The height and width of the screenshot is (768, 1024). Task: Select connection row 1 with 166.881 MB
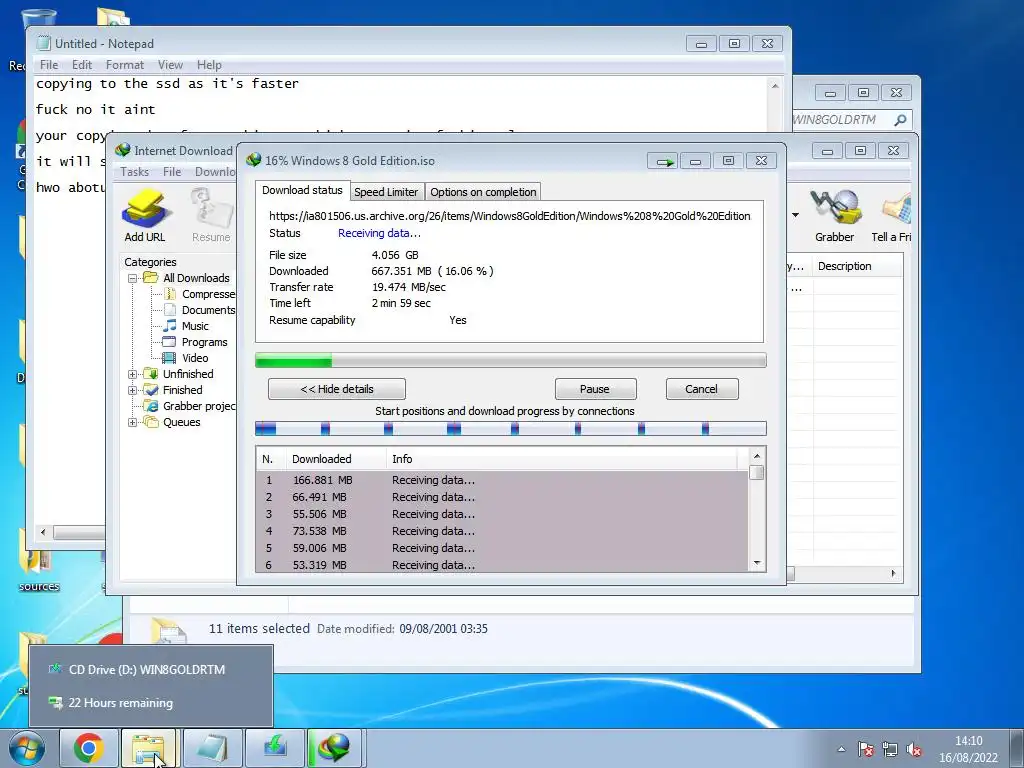pyautogui.click(x=502, y=480)
